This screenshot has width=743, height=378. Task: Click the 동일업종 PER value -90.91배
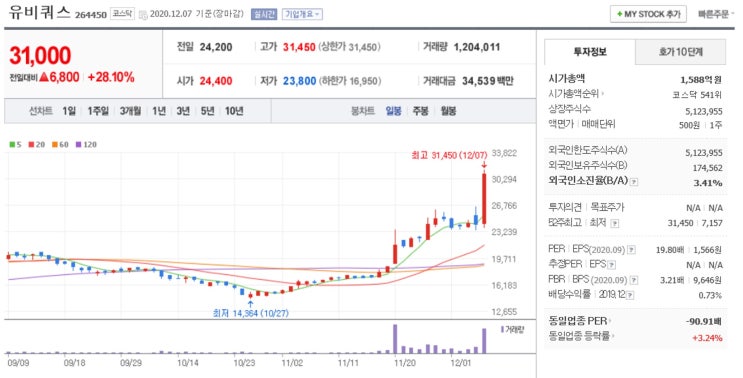point(704,322)
